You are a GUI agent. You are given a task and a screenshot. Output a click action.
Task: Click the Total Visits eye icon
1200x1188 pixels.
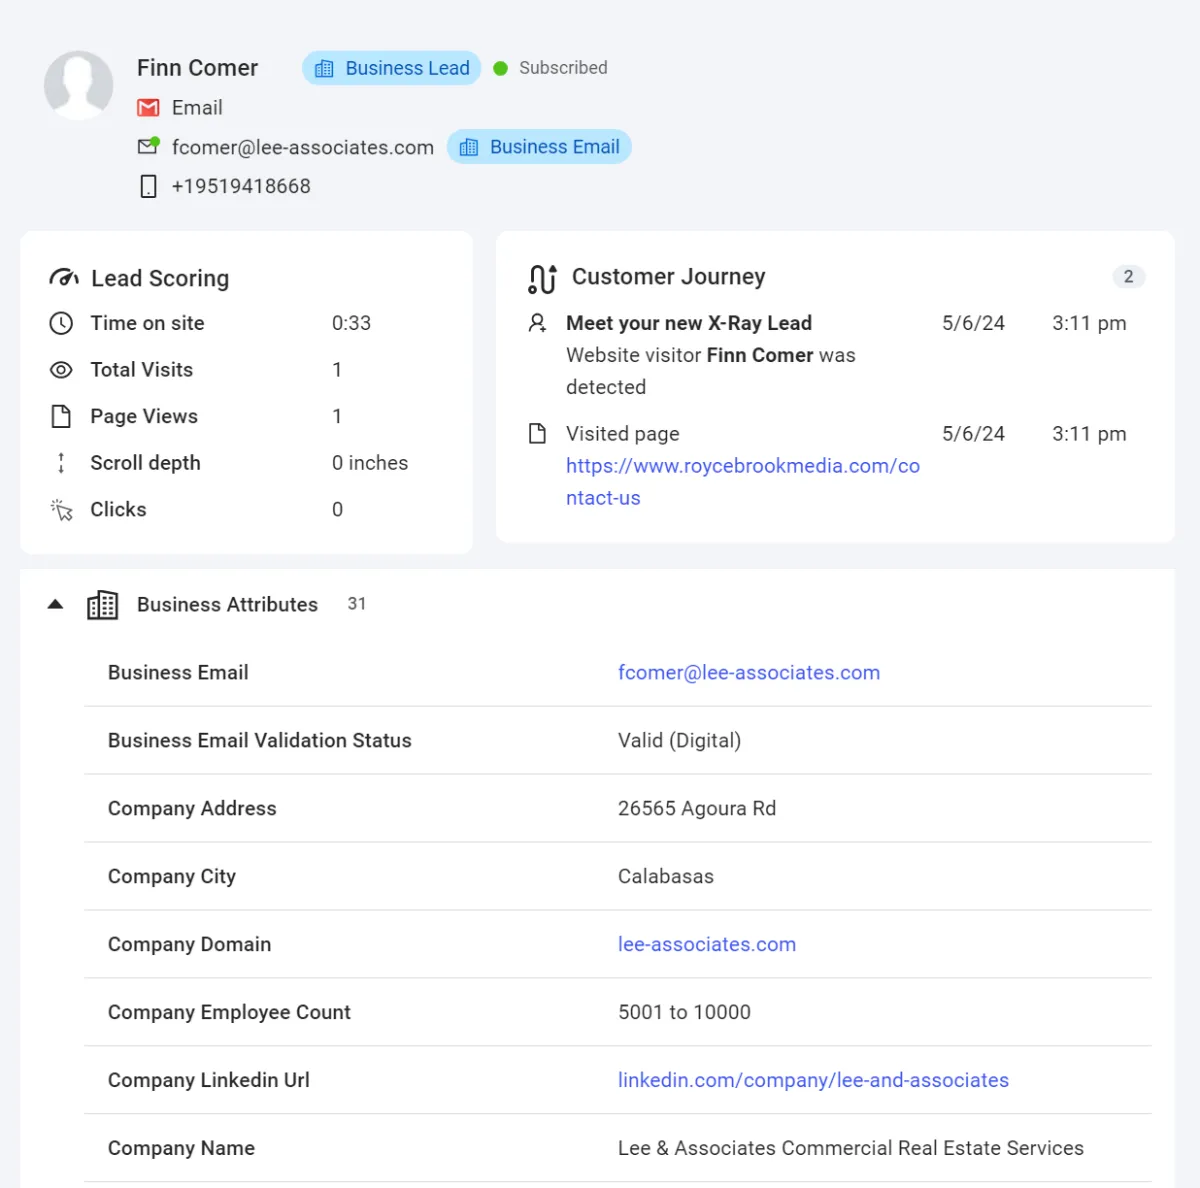tap(61, 370)
